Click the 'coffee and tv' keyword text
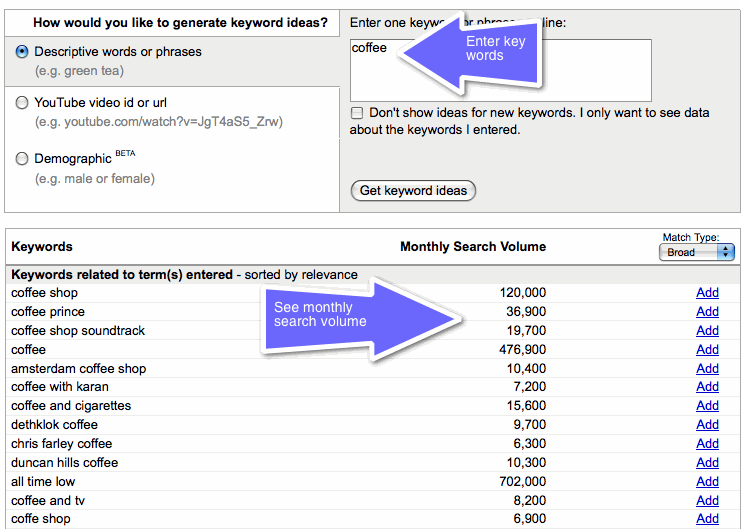Screen dimensions: 741x529 [48, 500]
